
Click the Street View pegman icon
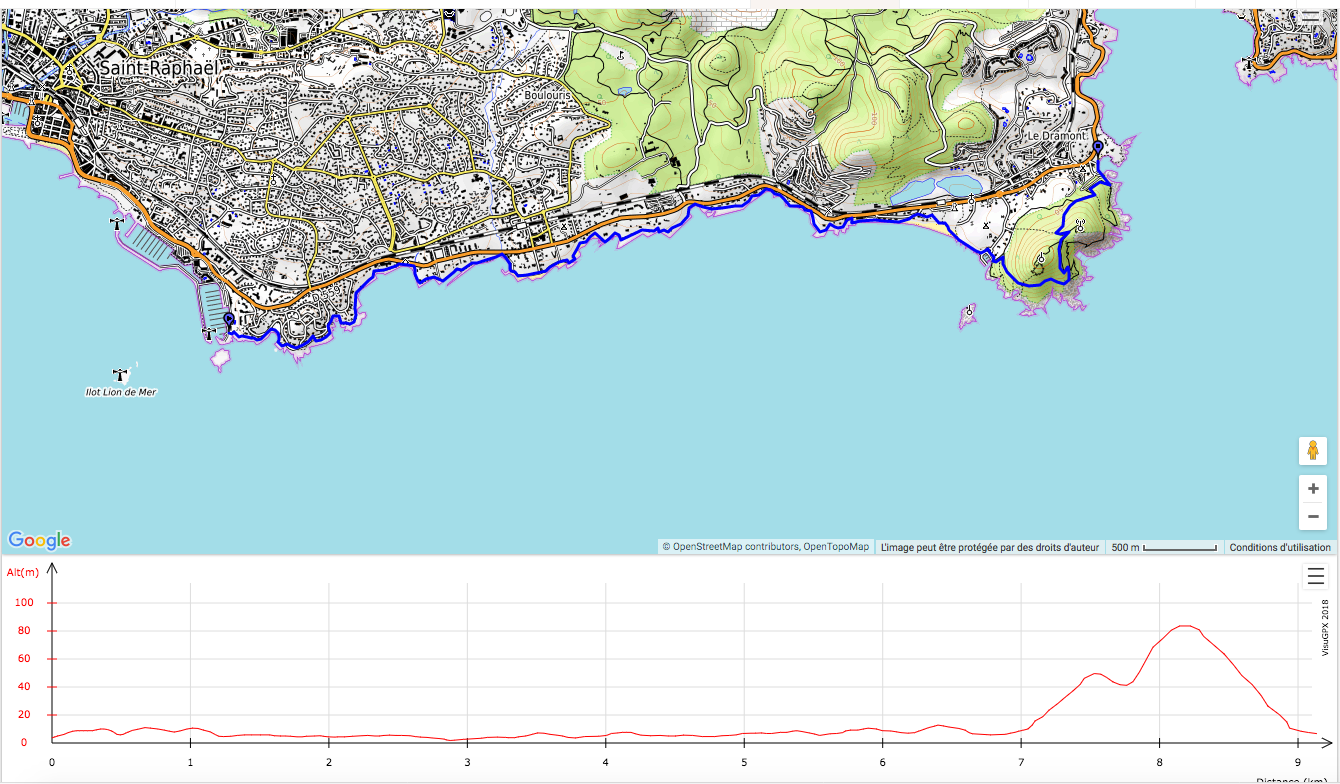(x=1313, y=451)
